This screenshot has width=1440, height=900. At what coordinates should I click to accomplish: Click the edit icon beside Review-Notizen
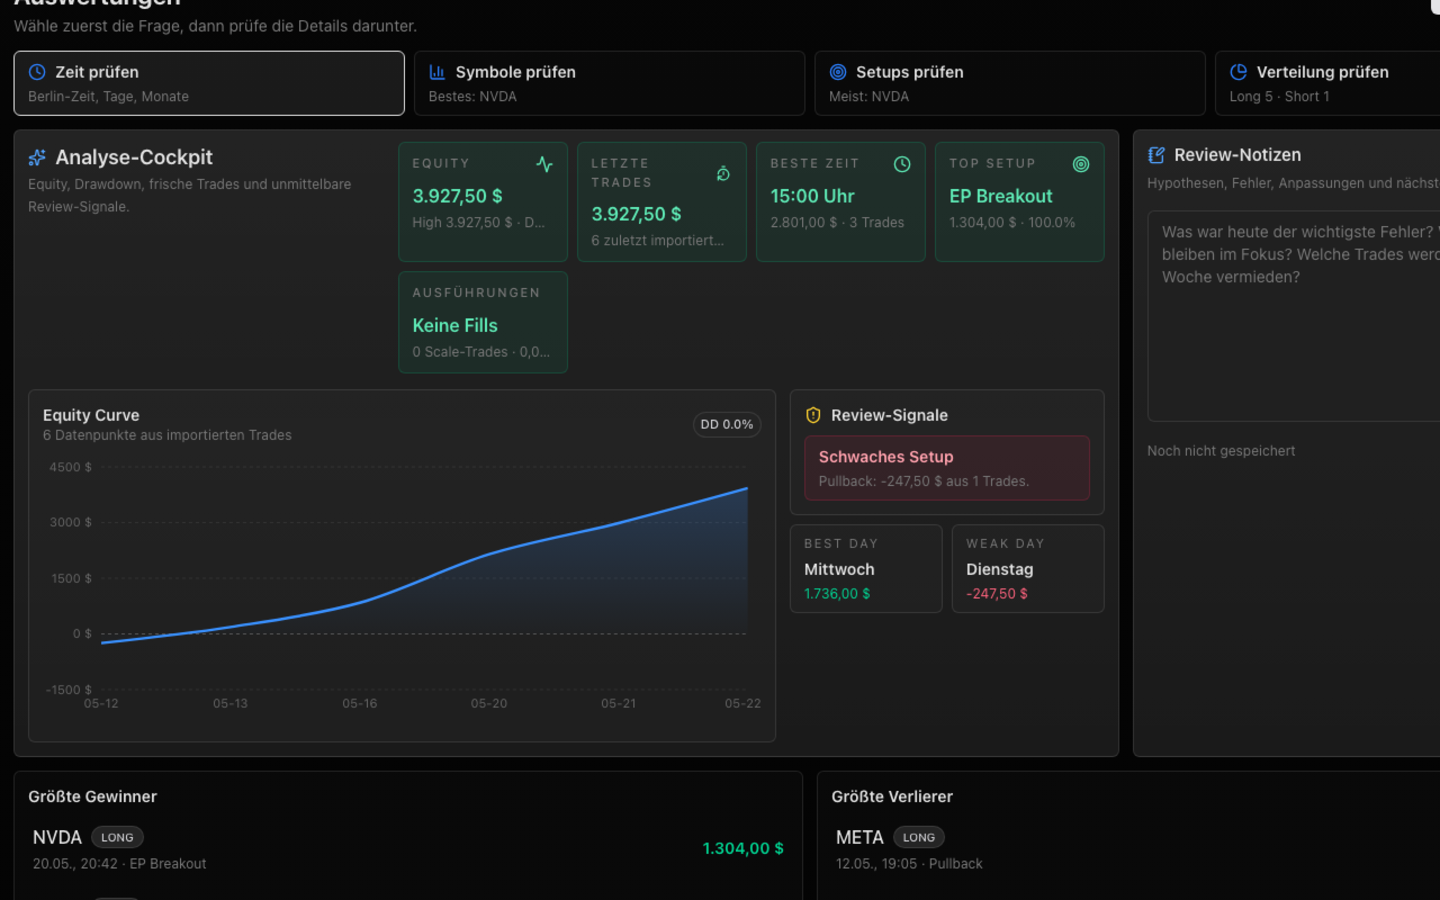pos(1157,155)
